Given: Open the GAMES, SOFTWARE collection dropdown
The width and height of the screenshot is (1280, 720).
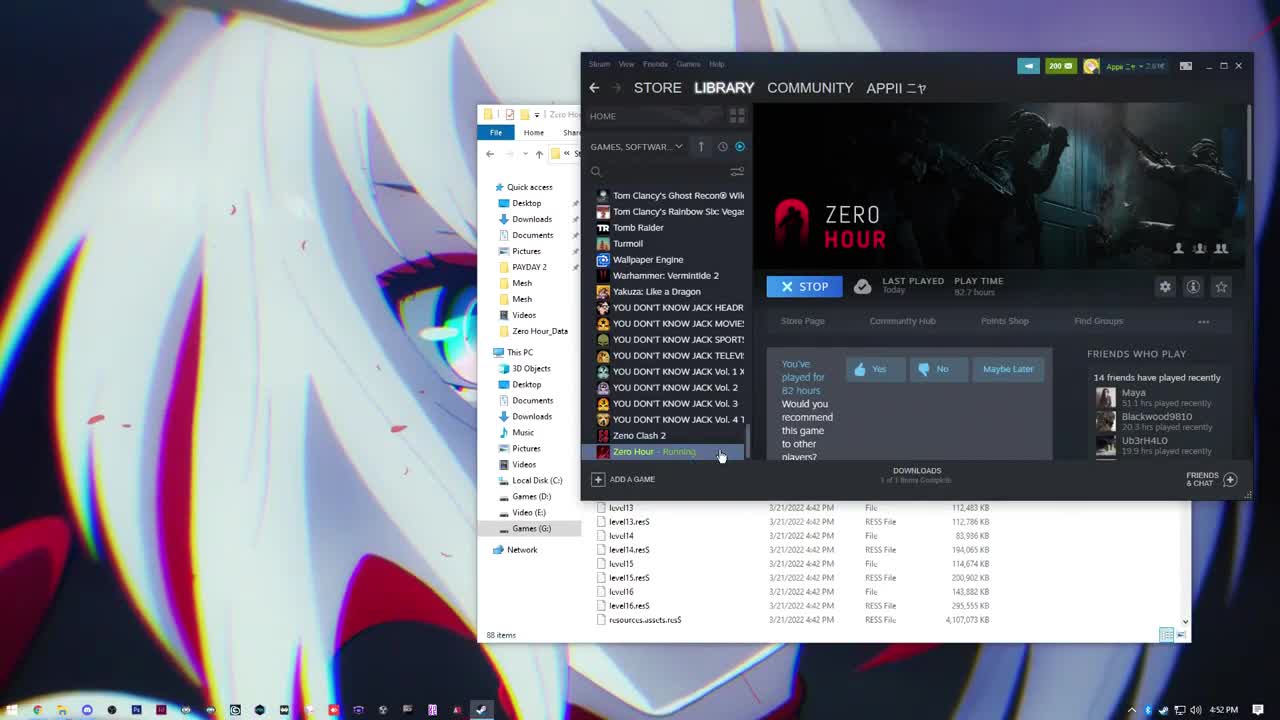Looking at the screenshot, I should tap(637, 146).
